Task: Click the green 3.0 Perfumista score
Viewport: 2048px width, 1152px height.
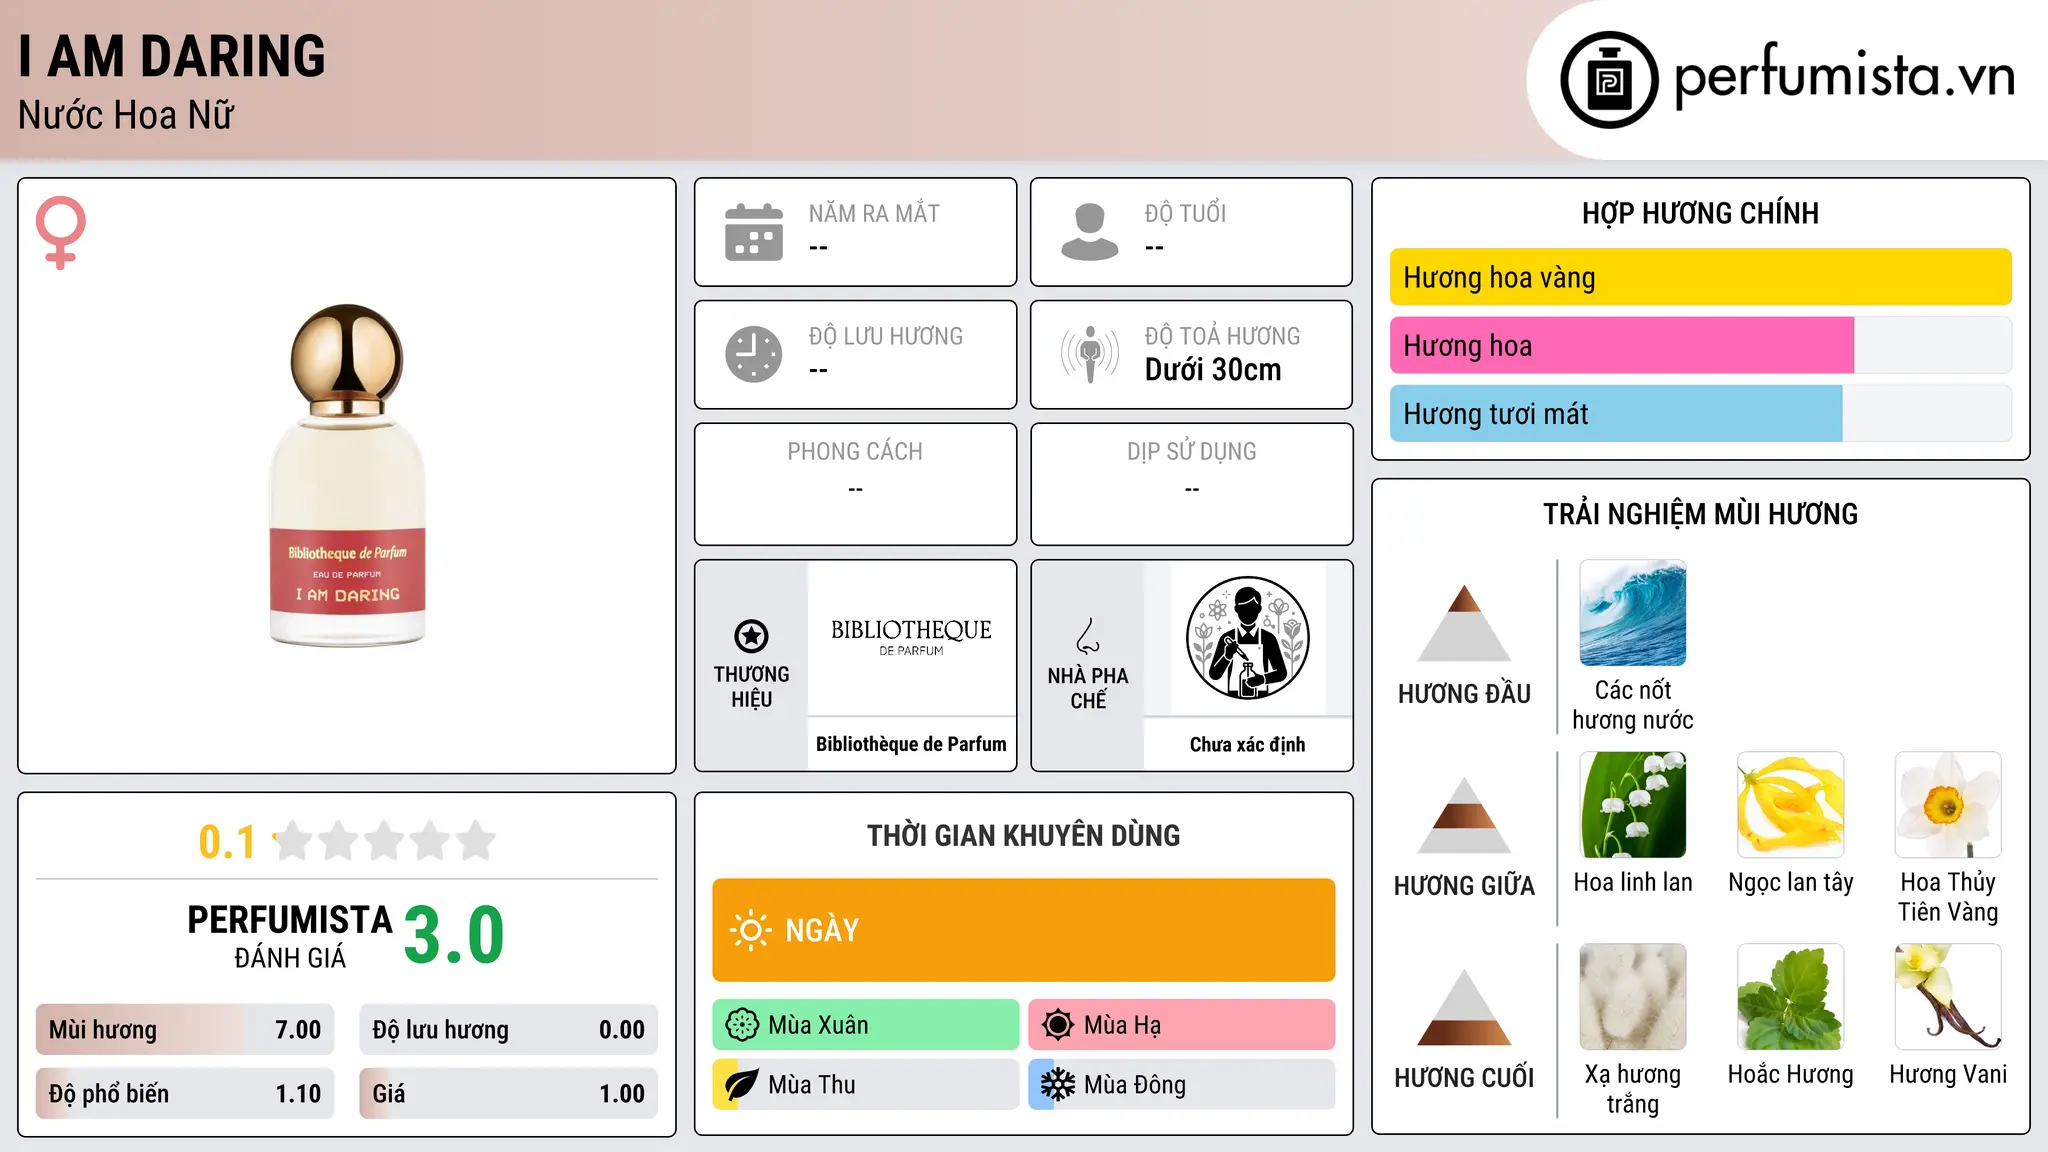Action: pyautogui.click(x=454, y=935)
